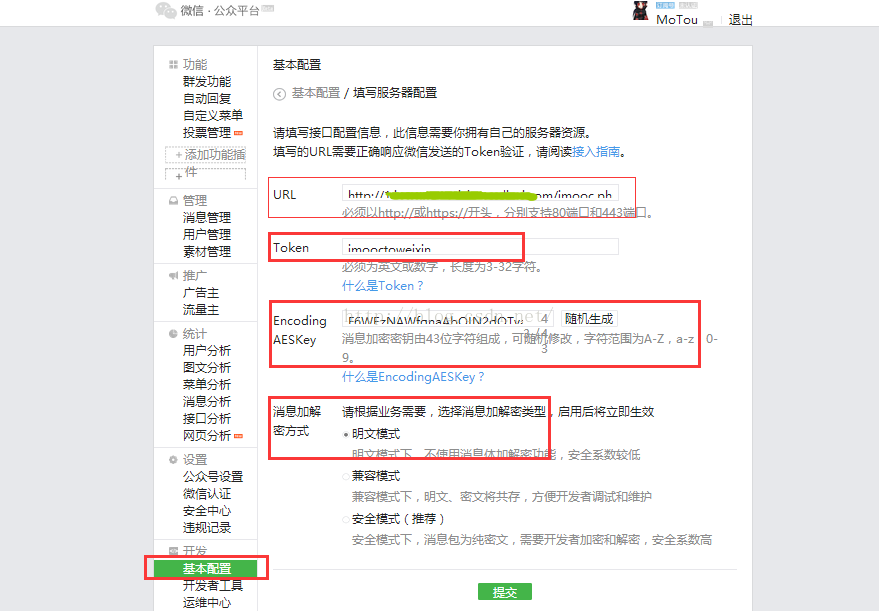Screen dimensions: 879x611
Task: Click the back arrow beside 基本配置 breadcrumb
Action: pos(279,94)
